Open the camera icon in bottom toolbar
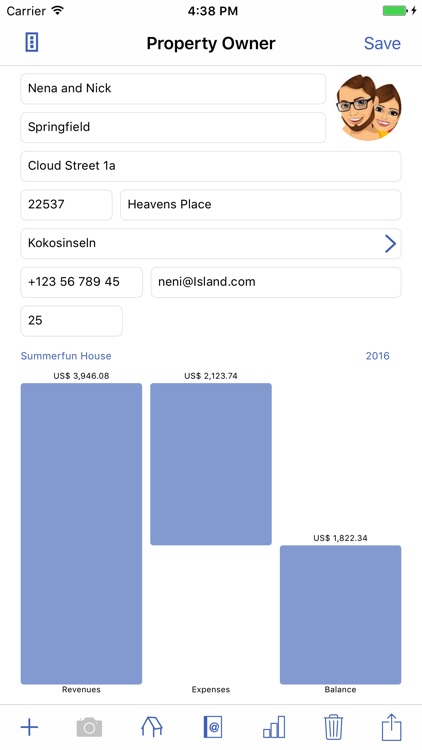 pyautogui.click(x=89, y=727)
